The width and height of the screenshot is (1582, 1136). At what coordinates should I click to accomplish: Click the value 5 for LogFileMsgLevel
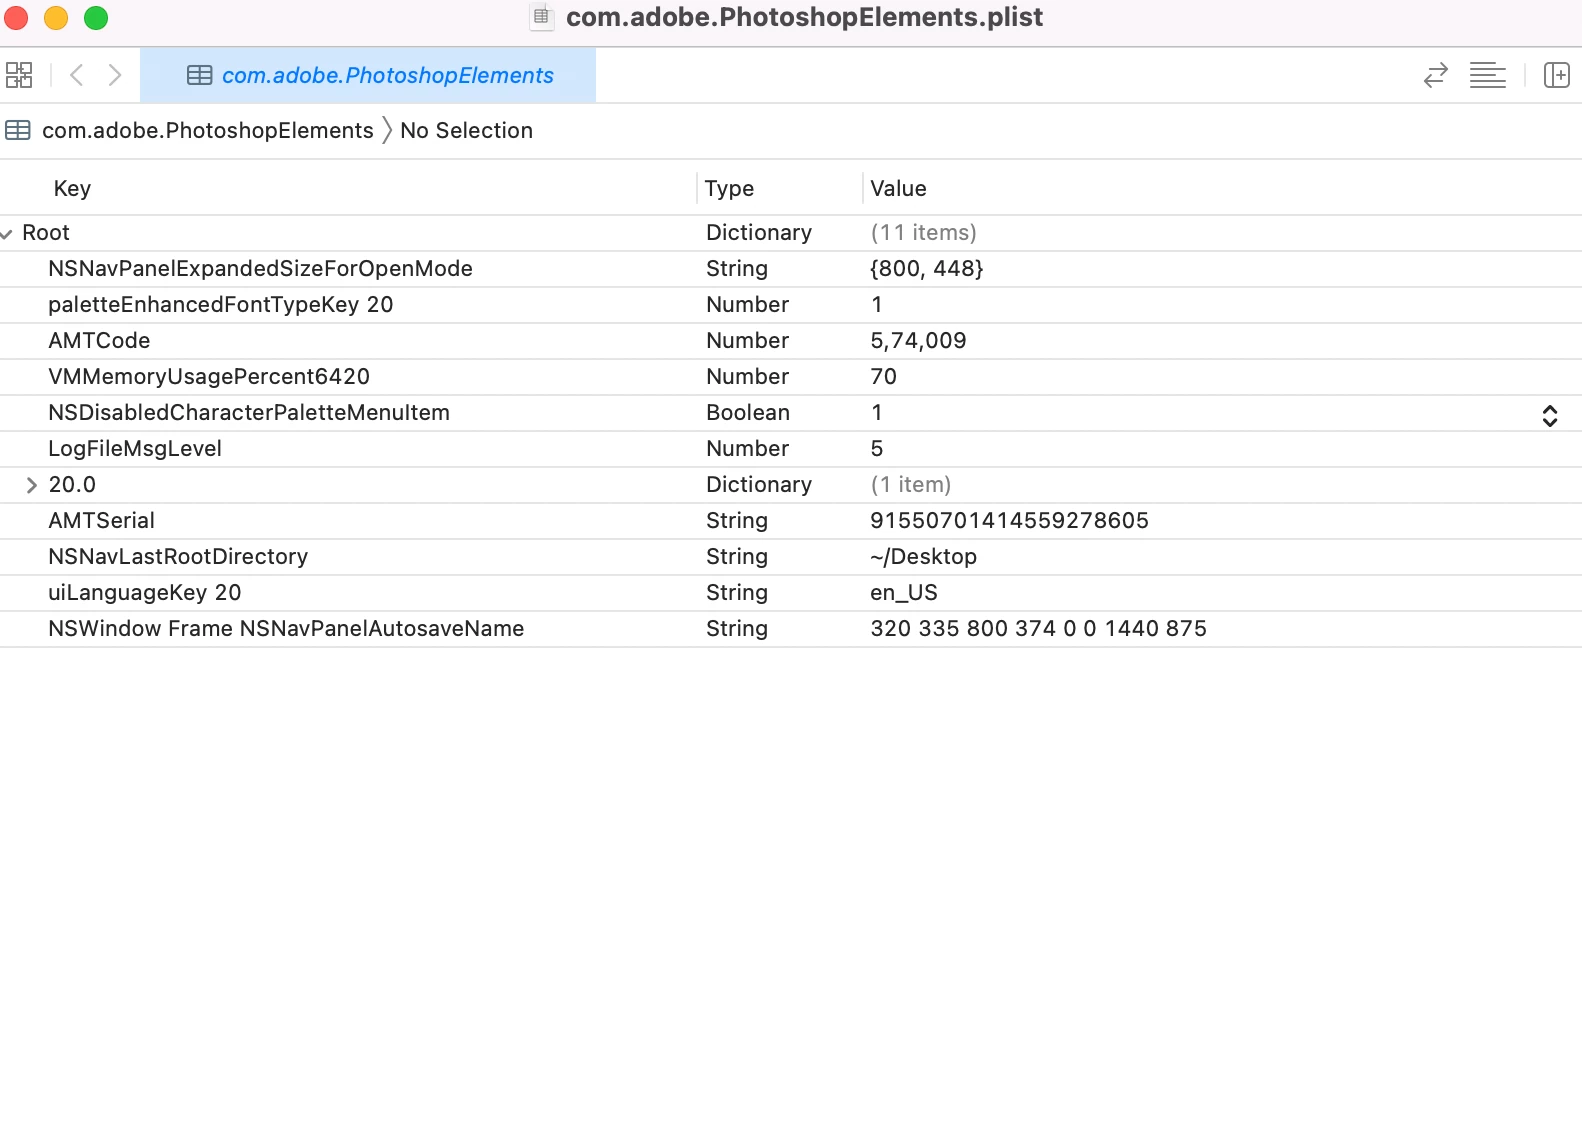[877, 448]
